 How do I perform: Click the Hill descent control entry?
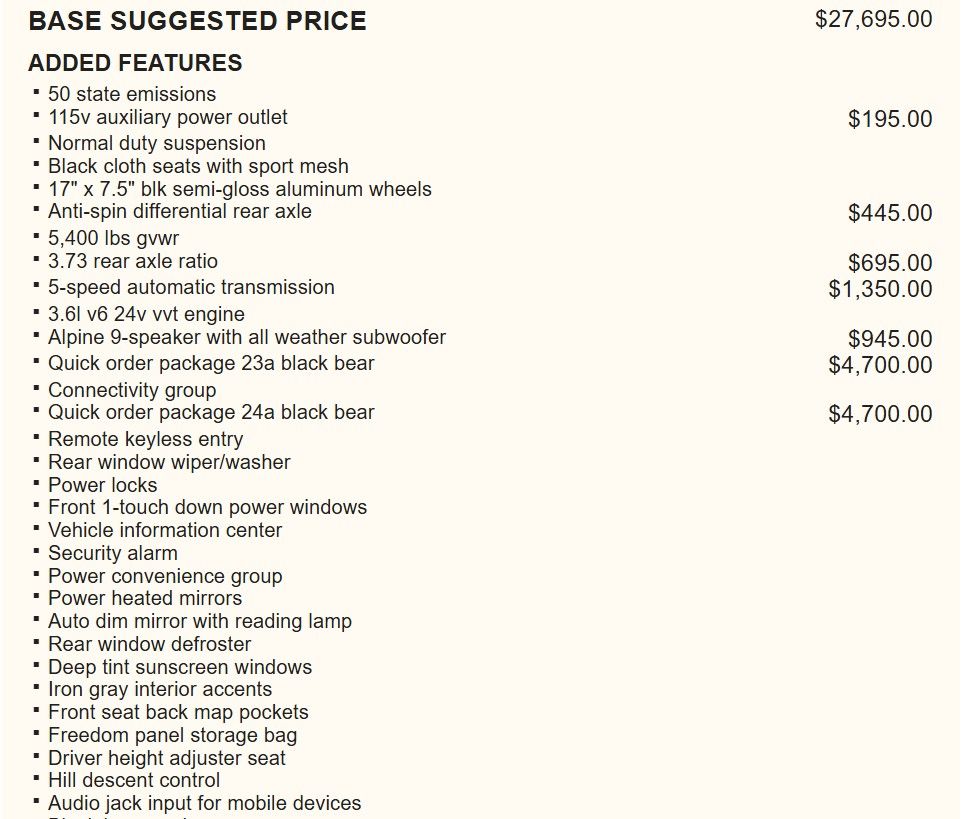134,780
